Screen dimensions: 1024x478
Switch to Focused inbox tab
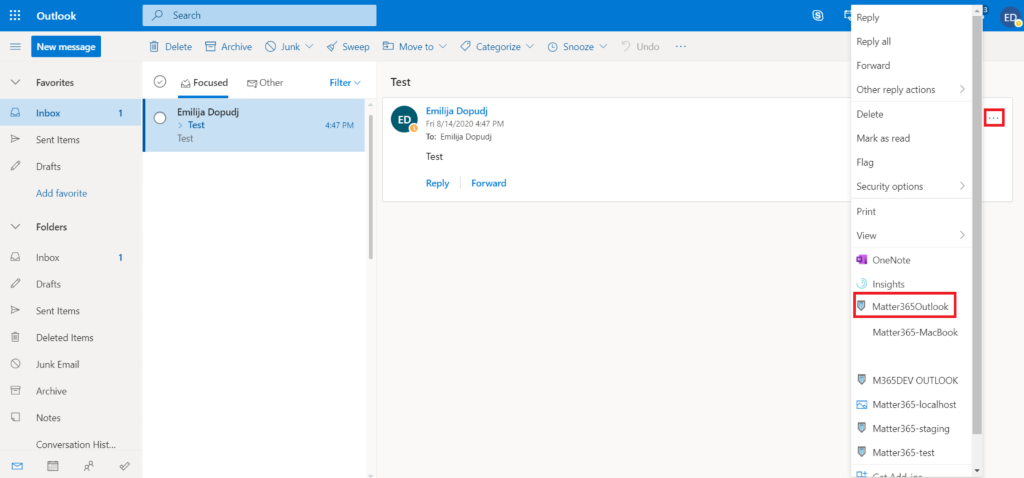coord(204,83)
